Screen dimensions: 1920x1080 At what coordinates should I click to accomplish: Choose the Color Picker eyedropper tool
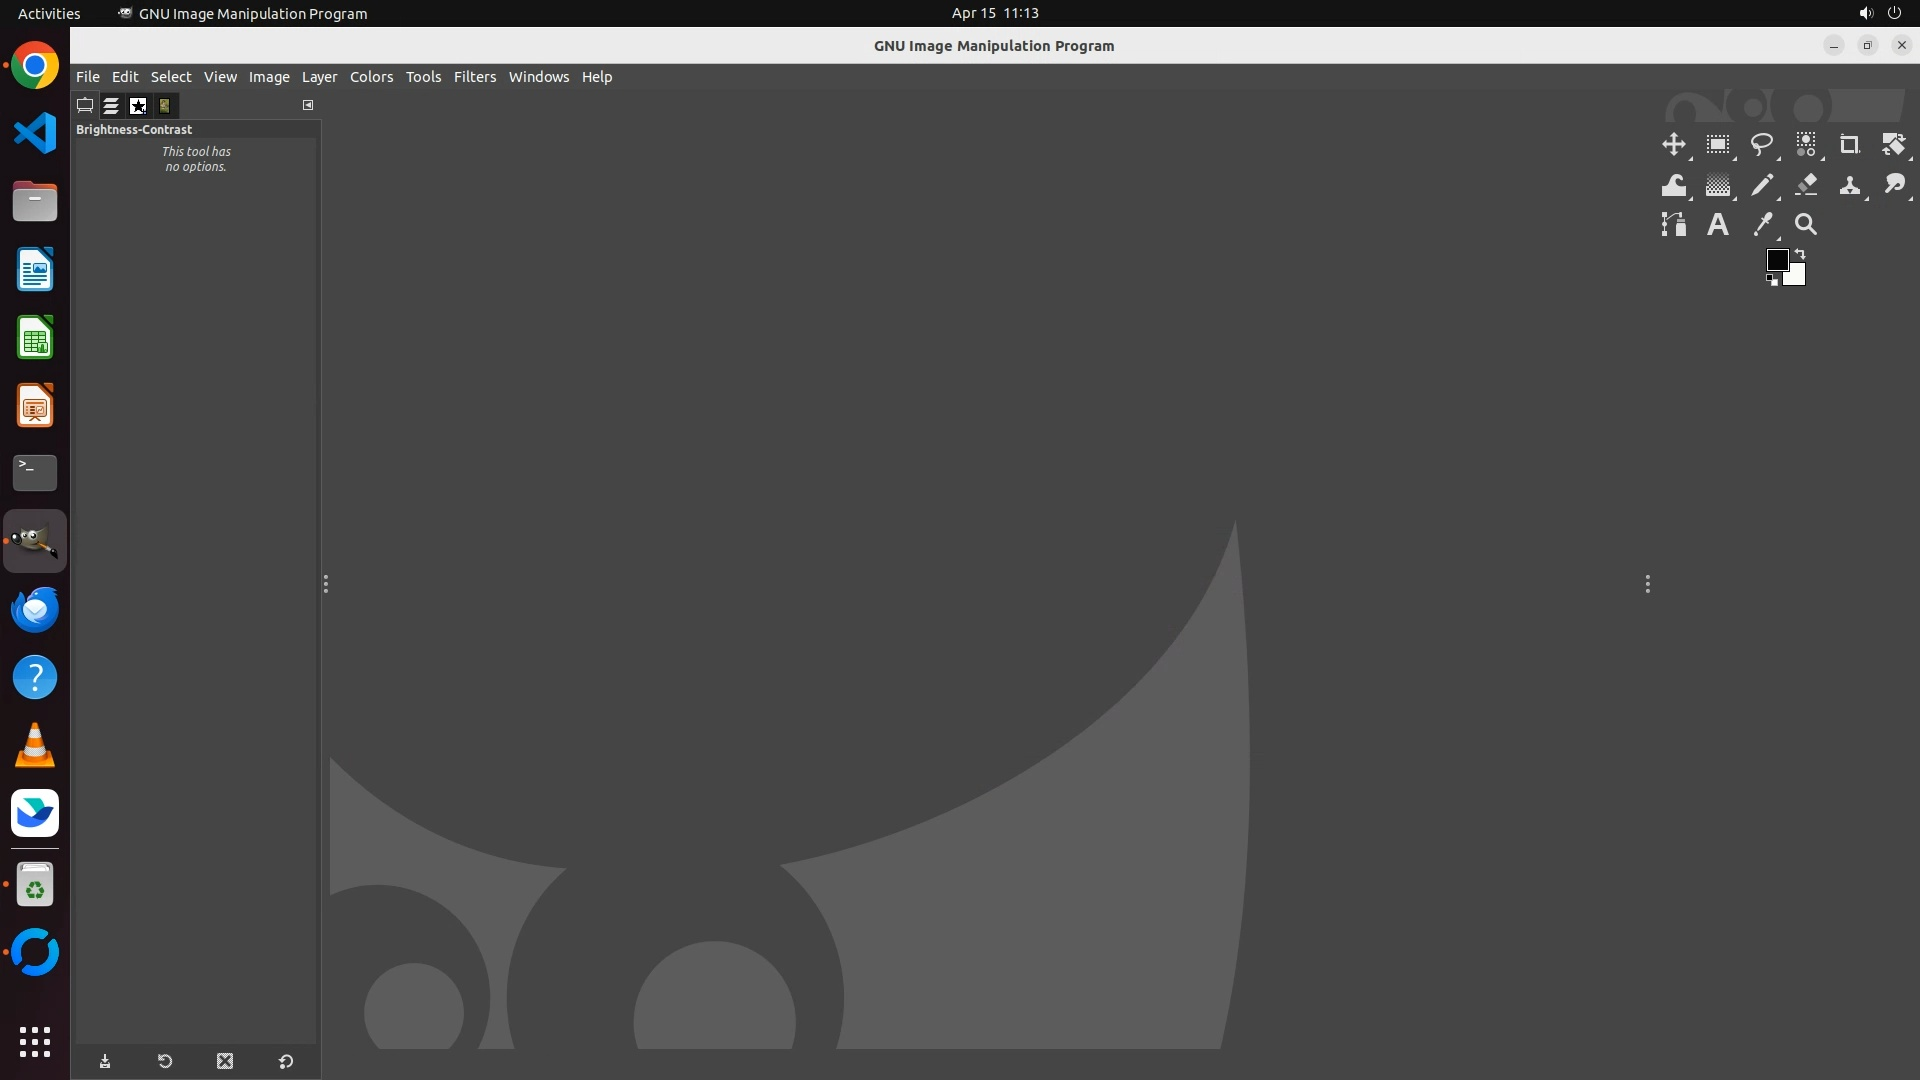(x=1762, y=225)
